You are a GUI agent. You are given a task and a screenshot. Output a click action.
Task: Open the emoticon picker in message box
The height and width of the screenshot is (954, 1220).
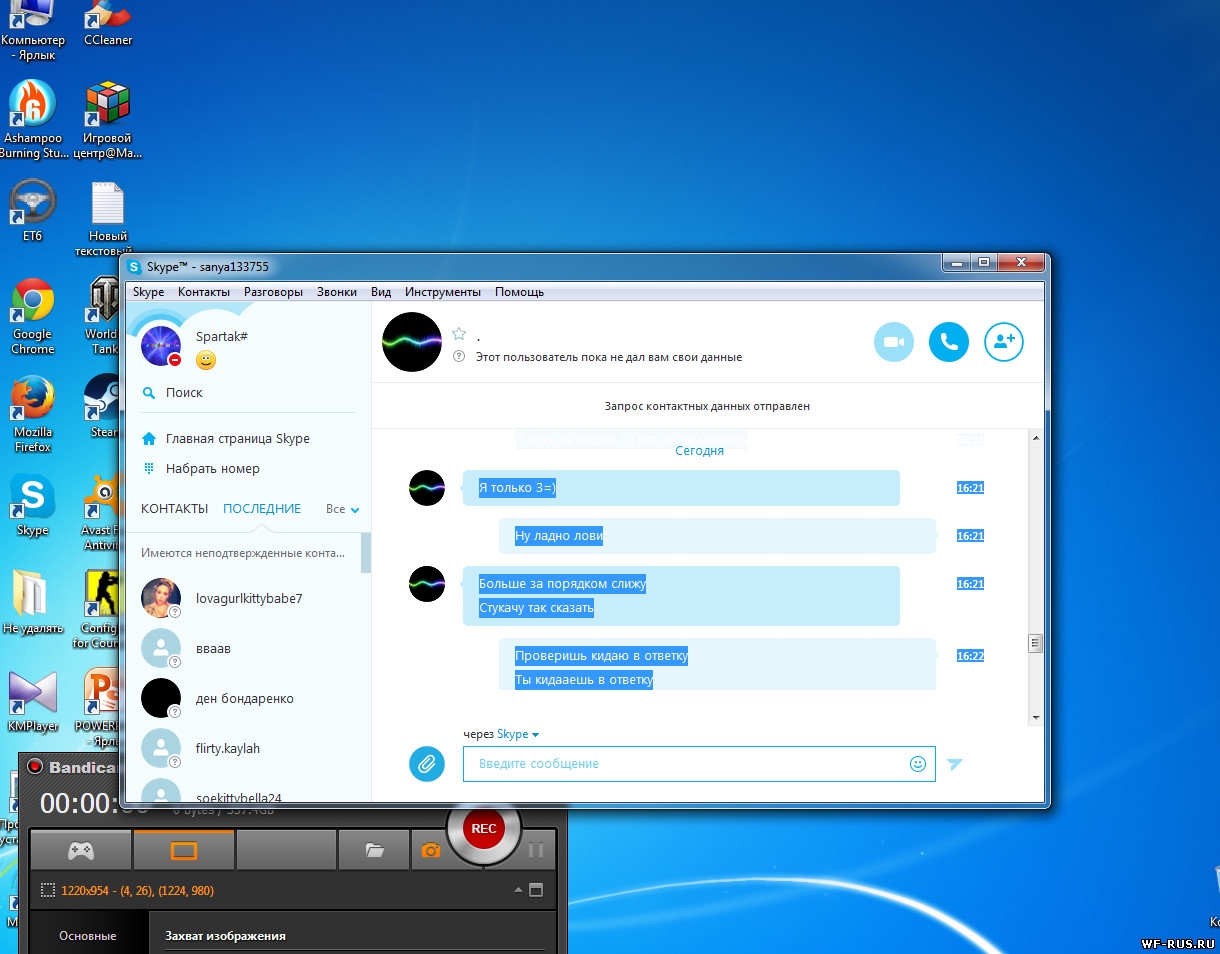point(918,764)
